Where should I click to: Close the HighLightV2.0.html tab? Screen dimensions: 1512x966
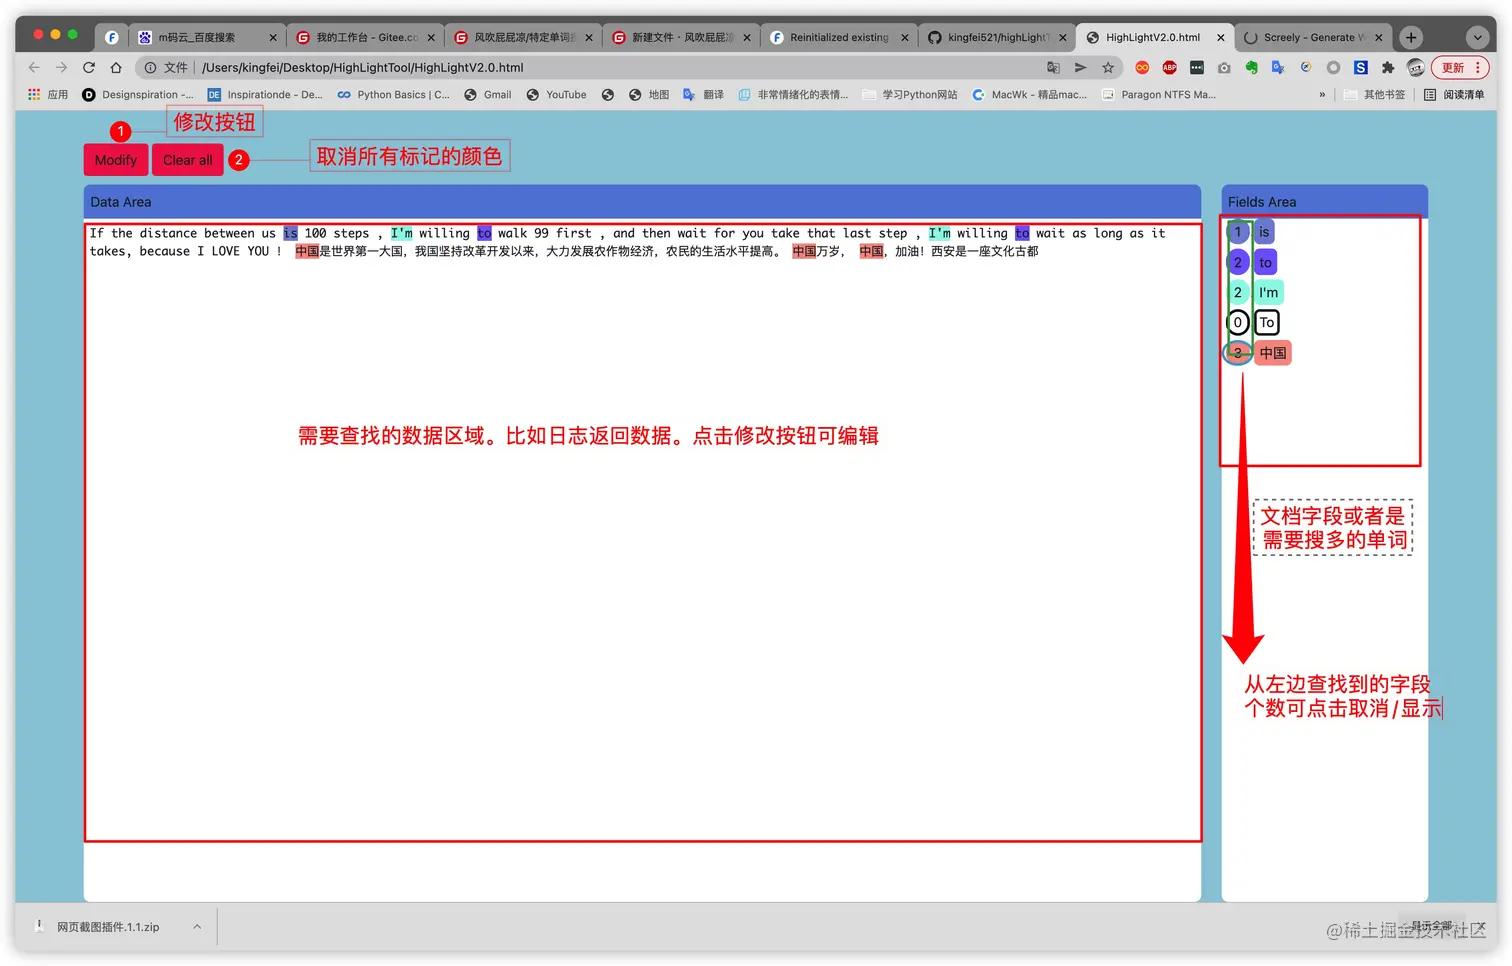point(1220,37)
